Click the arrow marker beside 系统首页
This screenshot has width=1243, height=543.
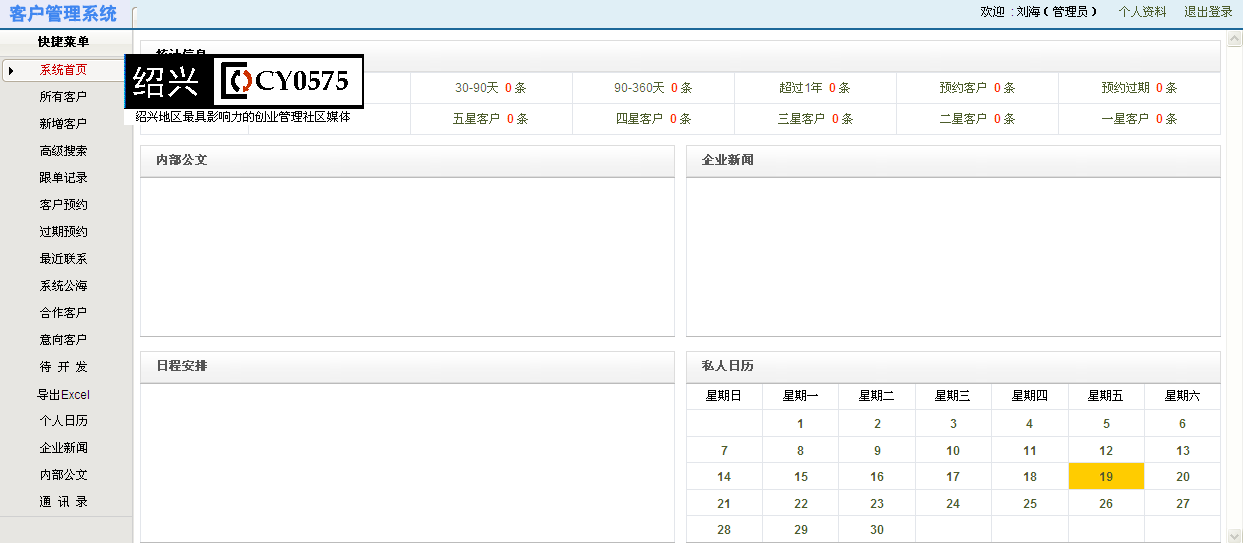pos(11,70)
